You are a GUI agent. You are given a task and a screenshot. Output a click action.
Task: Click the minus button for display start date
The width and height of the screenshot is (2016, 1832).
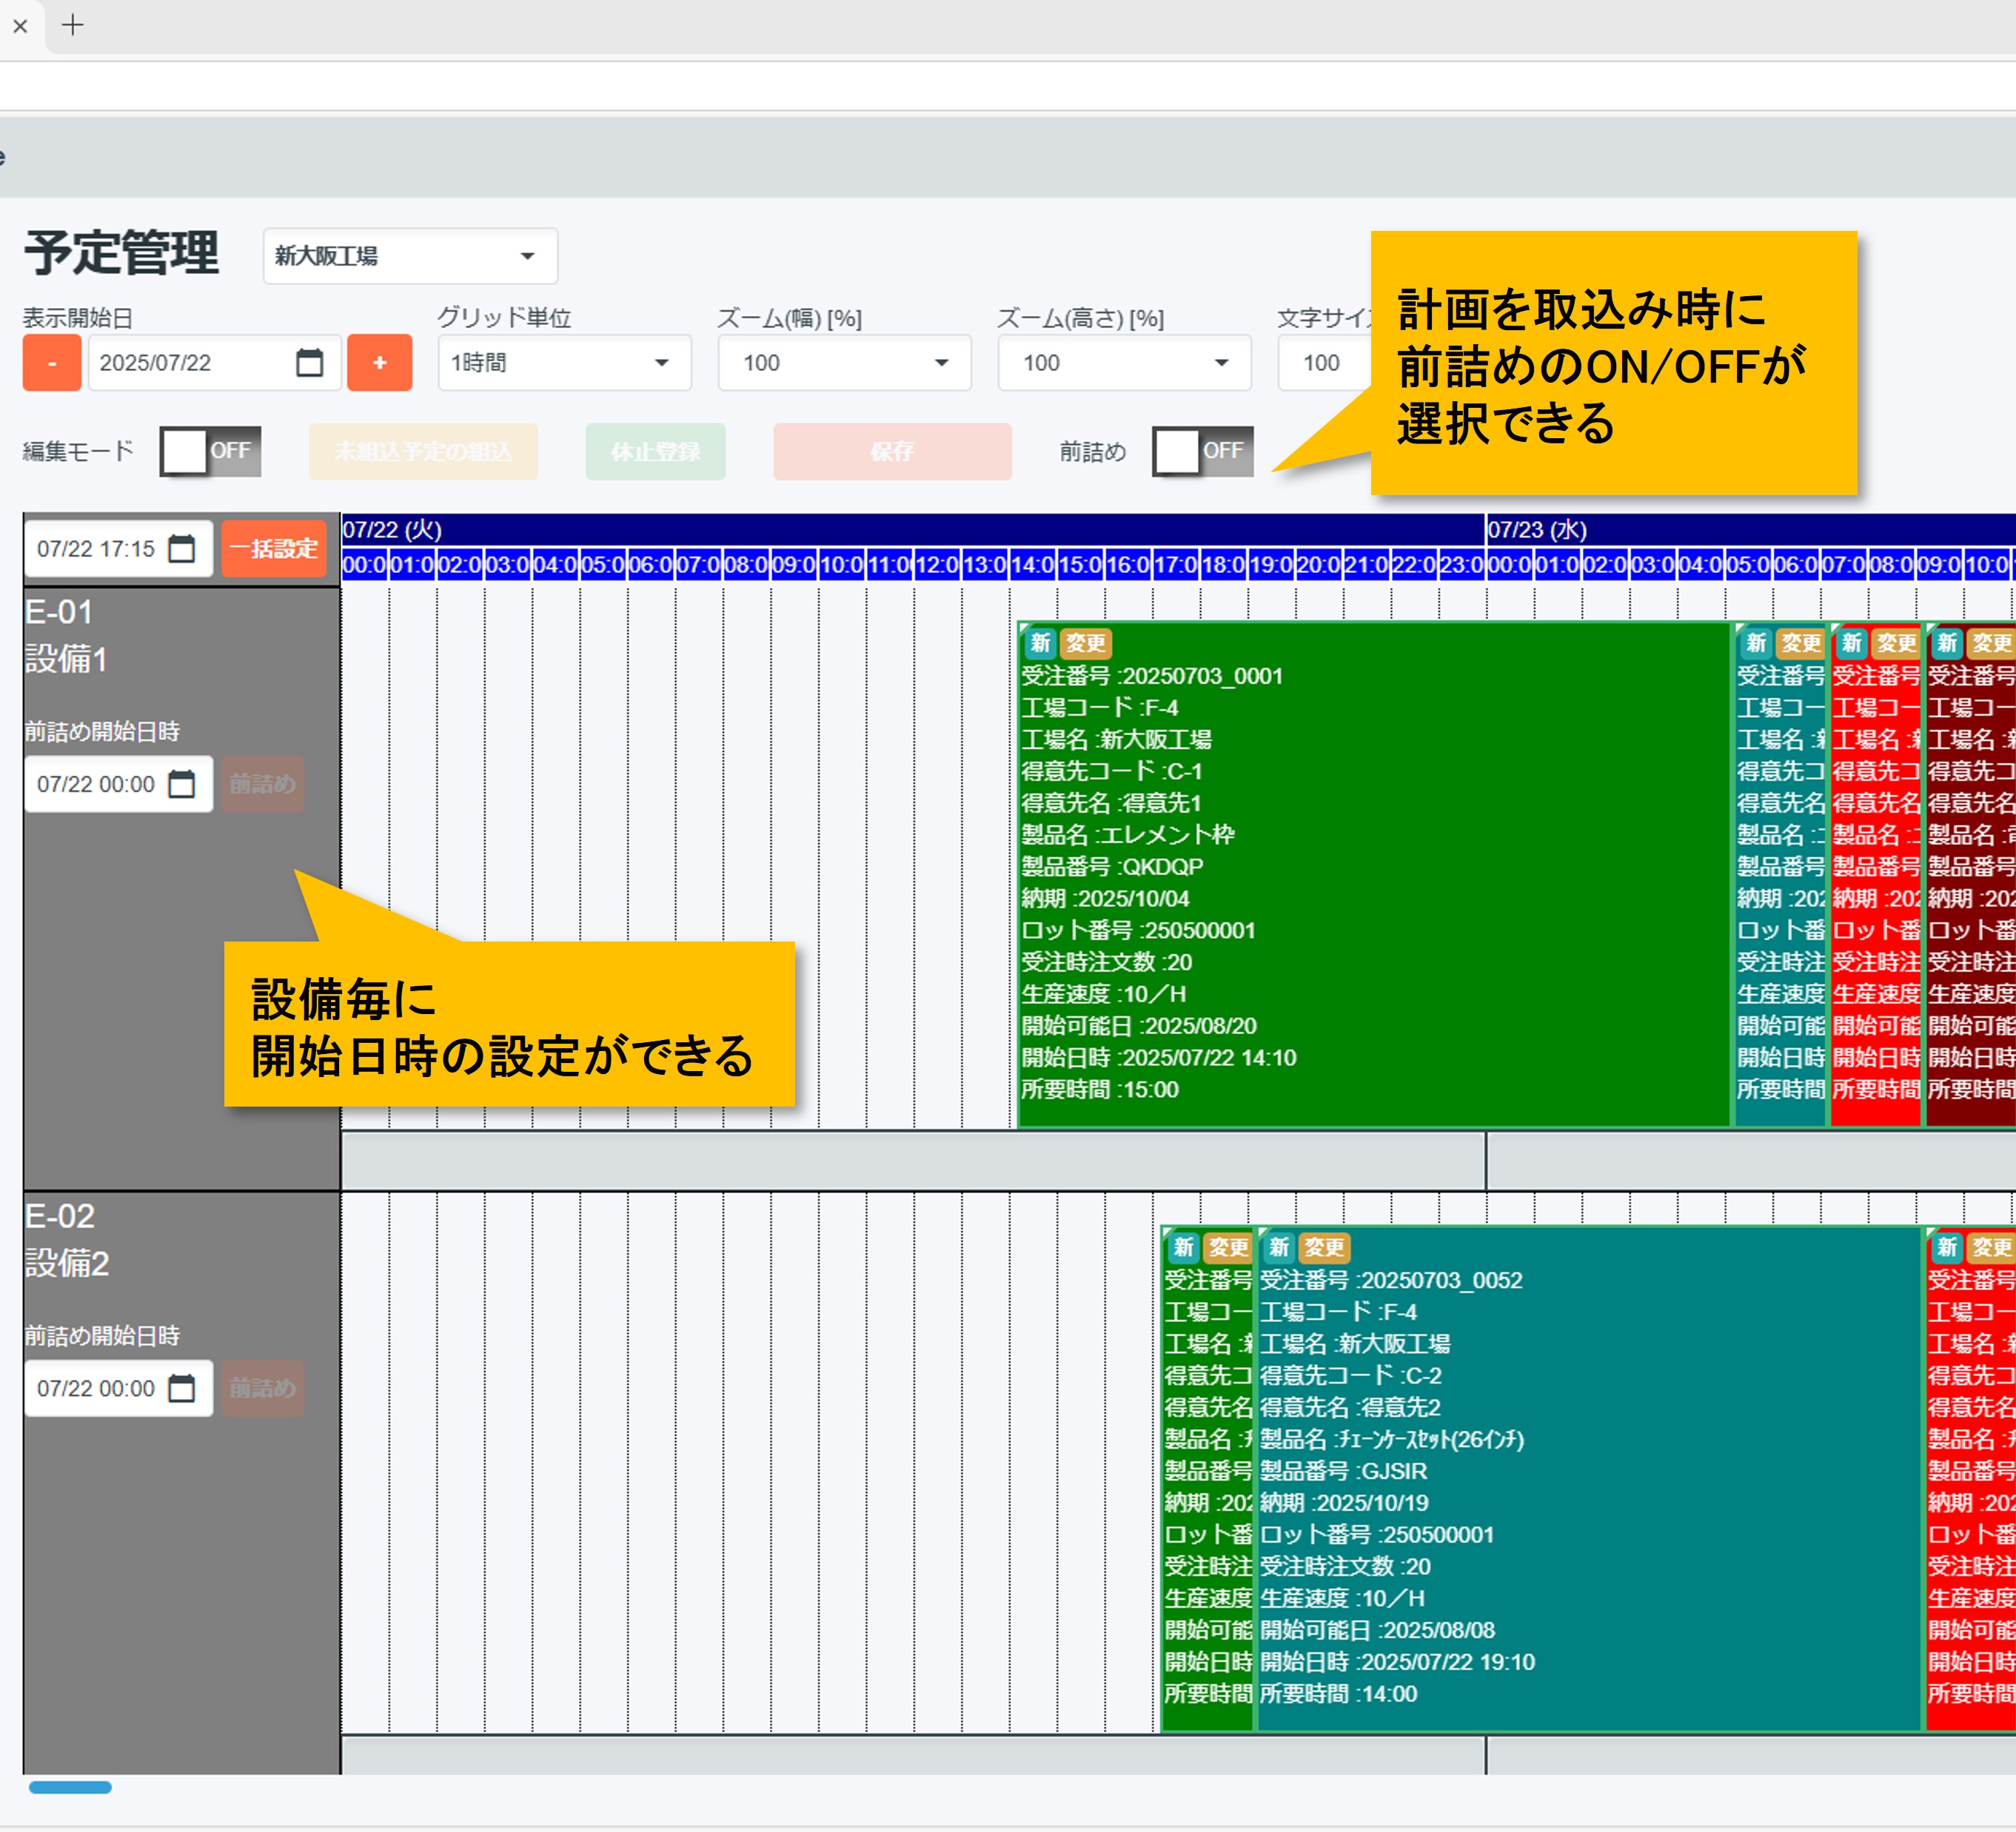(x=52, y=363)
